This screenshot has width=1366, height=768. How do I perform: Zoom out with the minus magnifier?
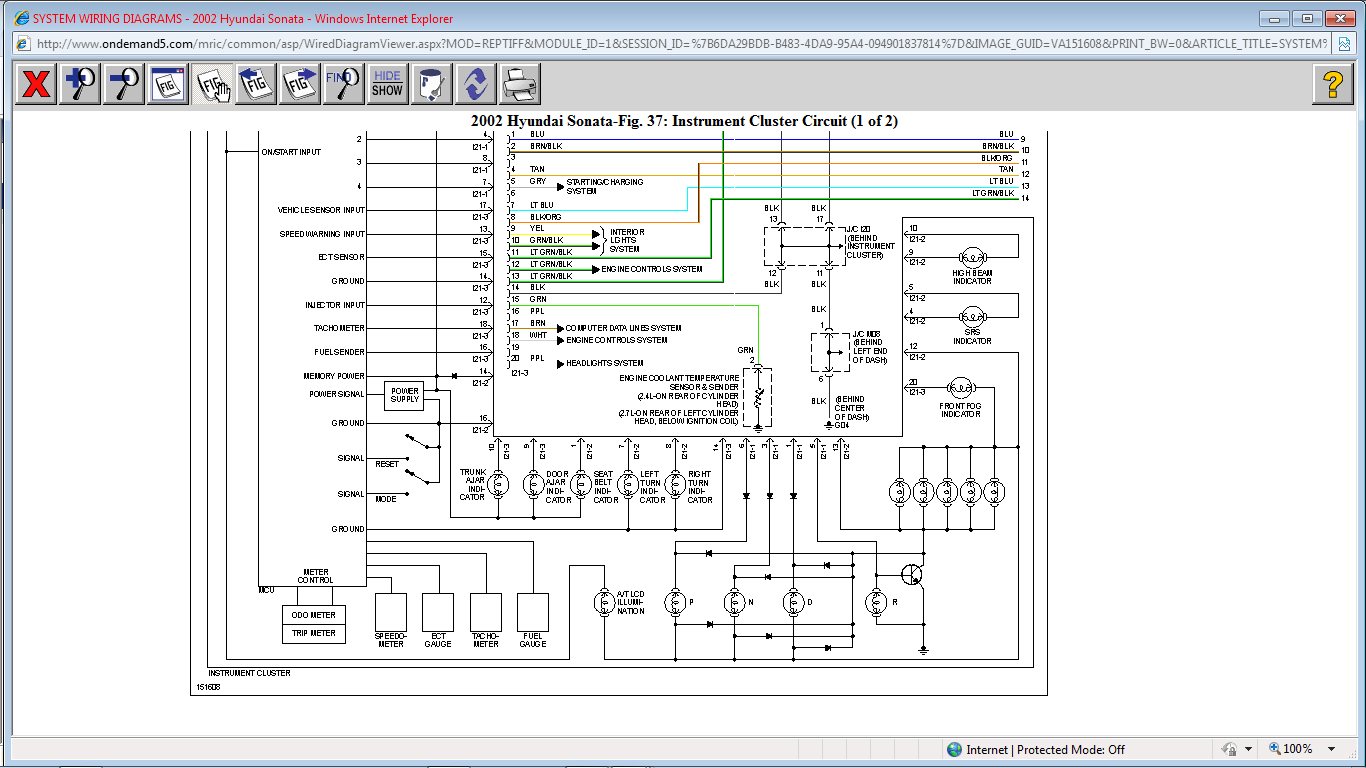point(124,84)
